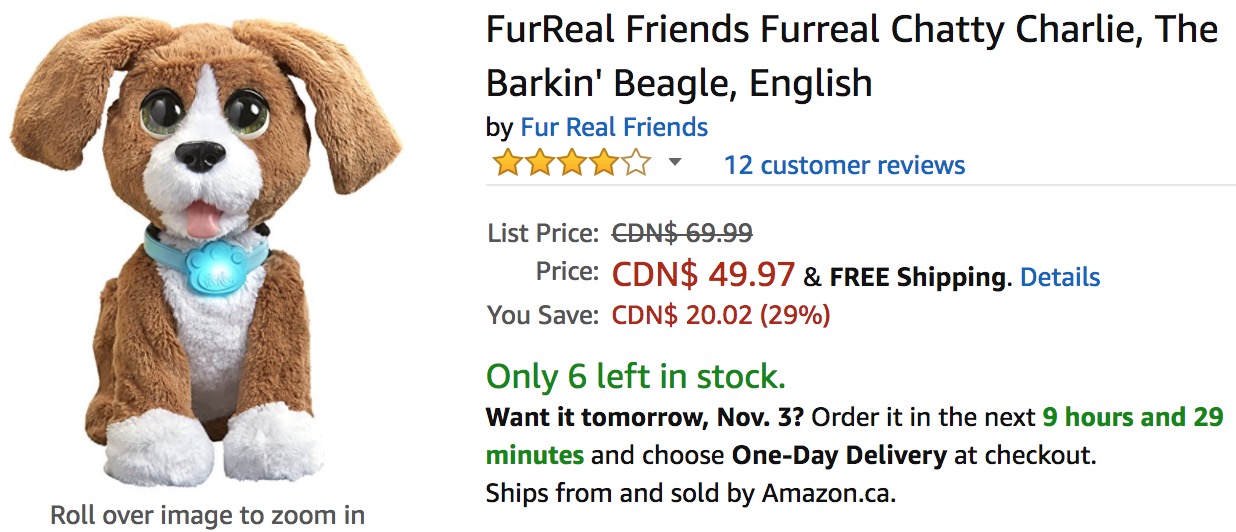The height and width of the screenshot is (532, 1236).
Task: Open the shipping Details link
Action: click(x=1060, y=277)
